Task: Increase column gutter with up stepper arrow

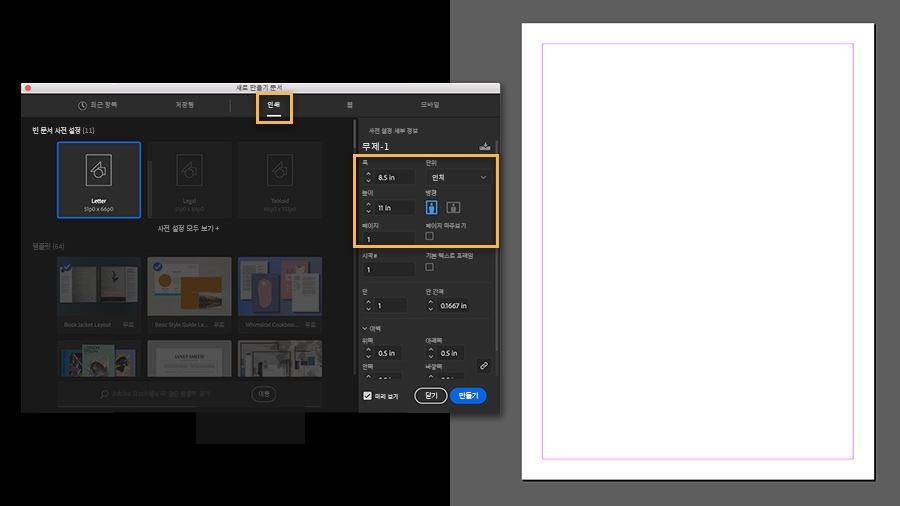Action: click(431, 302)
